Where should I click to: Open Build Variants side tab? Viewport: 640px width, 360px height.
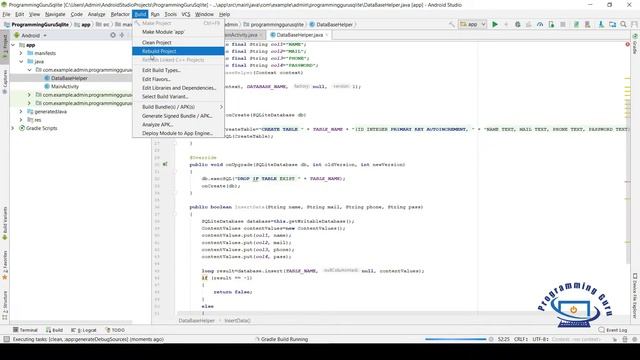5,223
